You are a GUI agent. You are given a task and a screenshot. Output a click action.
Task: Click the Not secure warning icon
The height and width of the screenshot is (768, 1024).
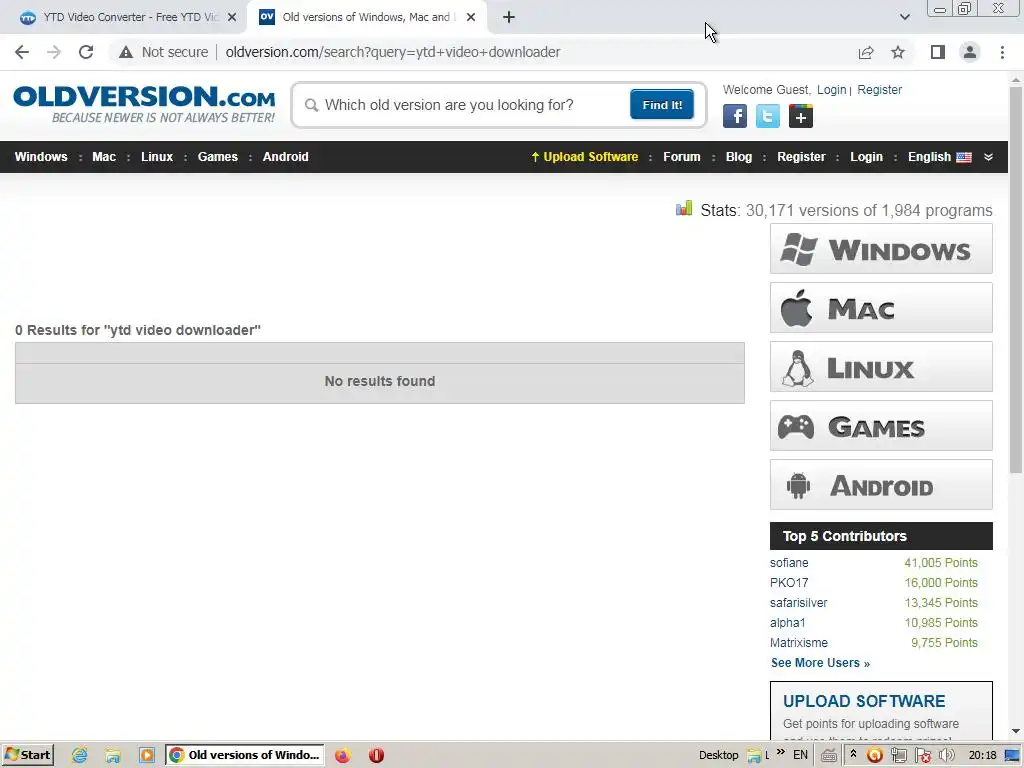point(126,52)
